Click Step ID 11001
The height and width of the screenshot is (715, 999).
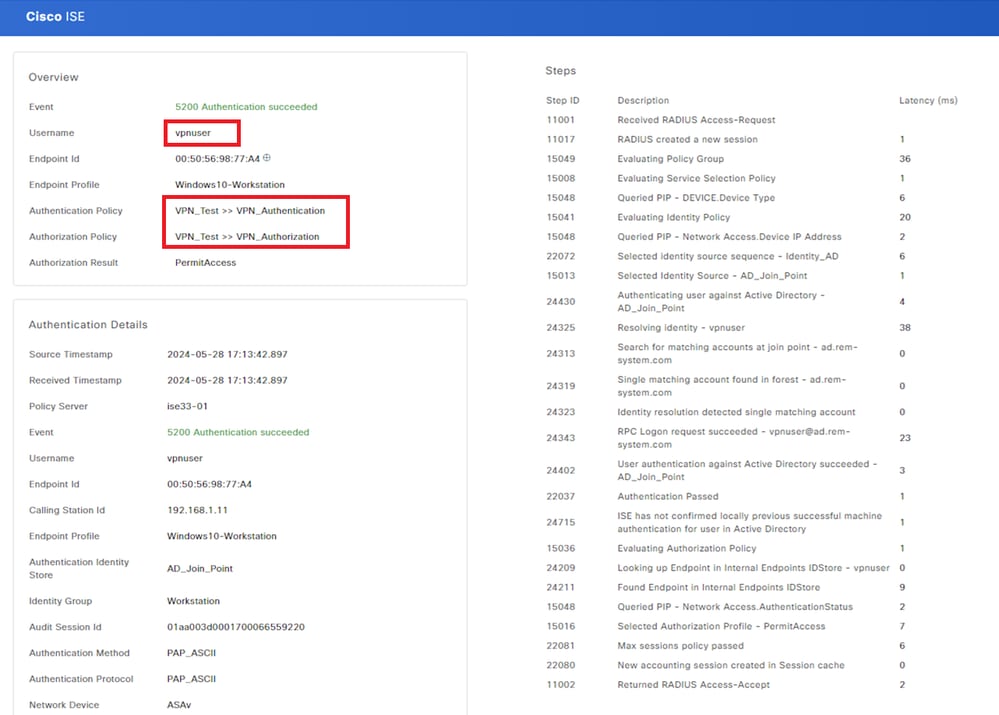[x=561, y=120]
